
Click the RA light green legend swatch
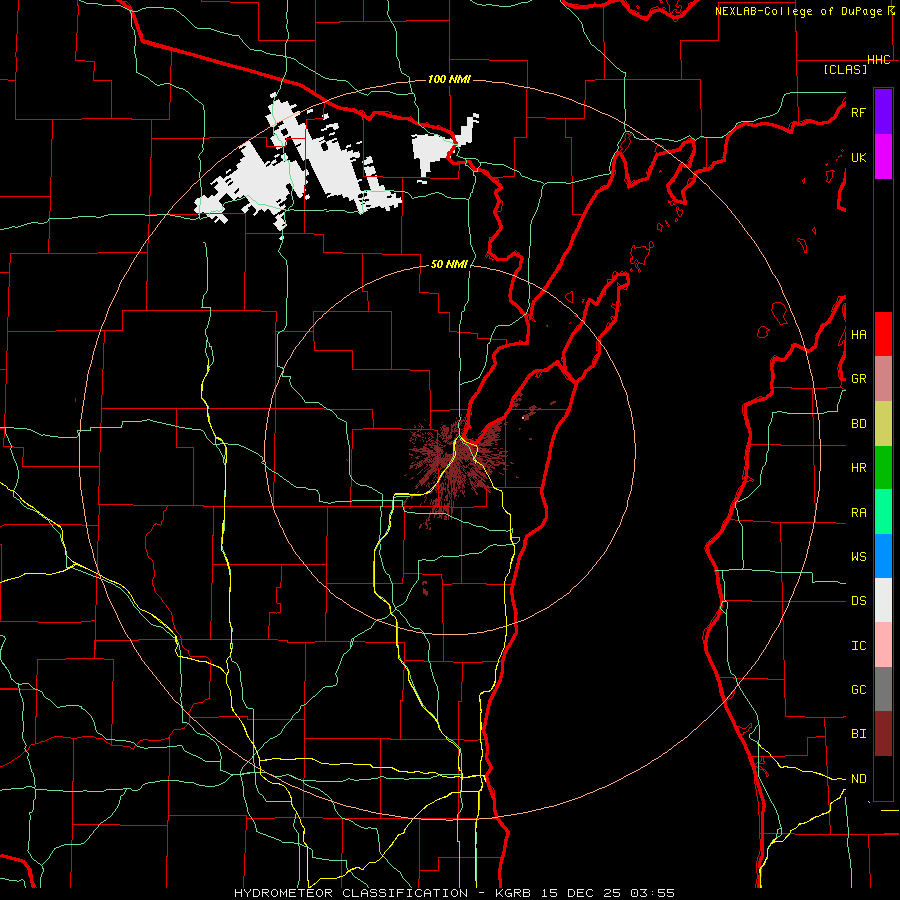[x=883, y=512]
